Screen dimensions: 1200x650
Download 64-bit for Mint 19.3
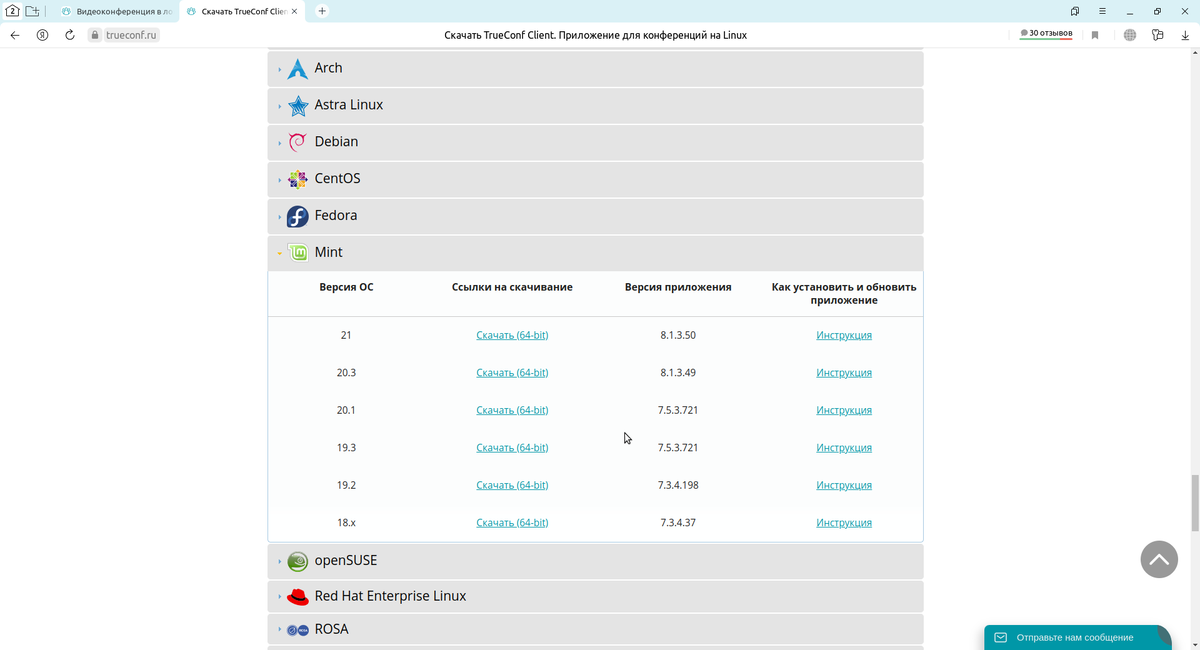(x=512, y=448)
